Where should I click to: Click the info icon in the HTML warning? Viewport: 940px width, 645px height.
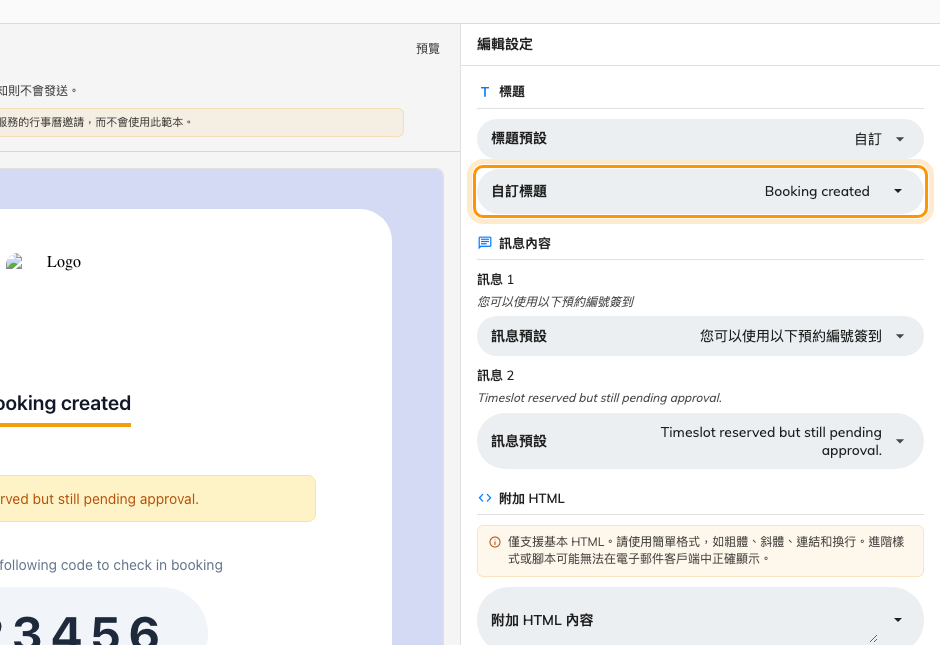pyautogui.click(x=495, y=542)
